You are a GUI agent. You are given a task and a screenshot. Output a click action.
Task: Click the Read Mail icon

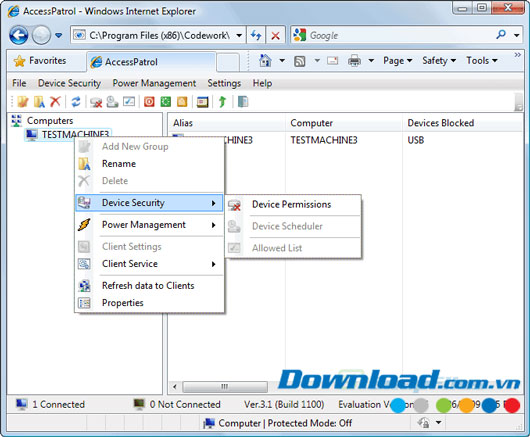point(333,61)
